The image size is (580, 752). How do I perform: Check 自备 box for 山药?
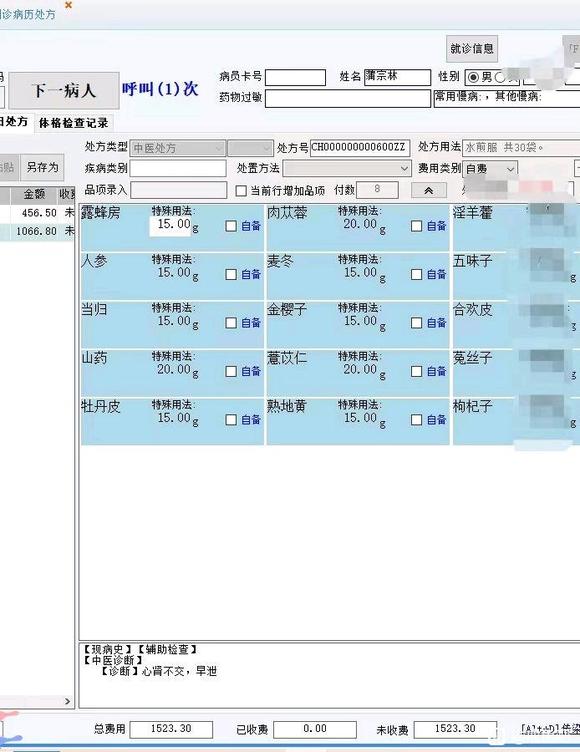click(231, 371)
